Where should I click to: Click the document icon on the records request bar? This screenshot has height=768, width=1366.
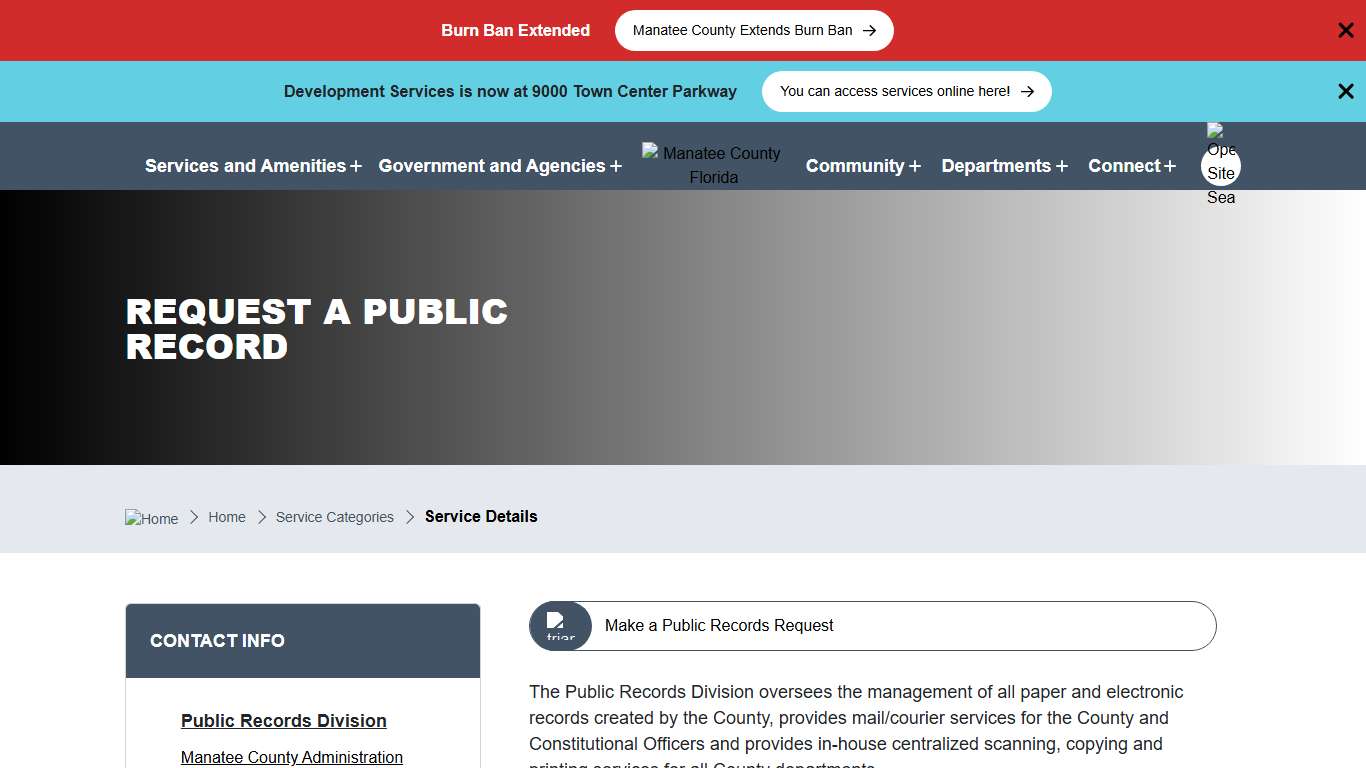point(560,625)
